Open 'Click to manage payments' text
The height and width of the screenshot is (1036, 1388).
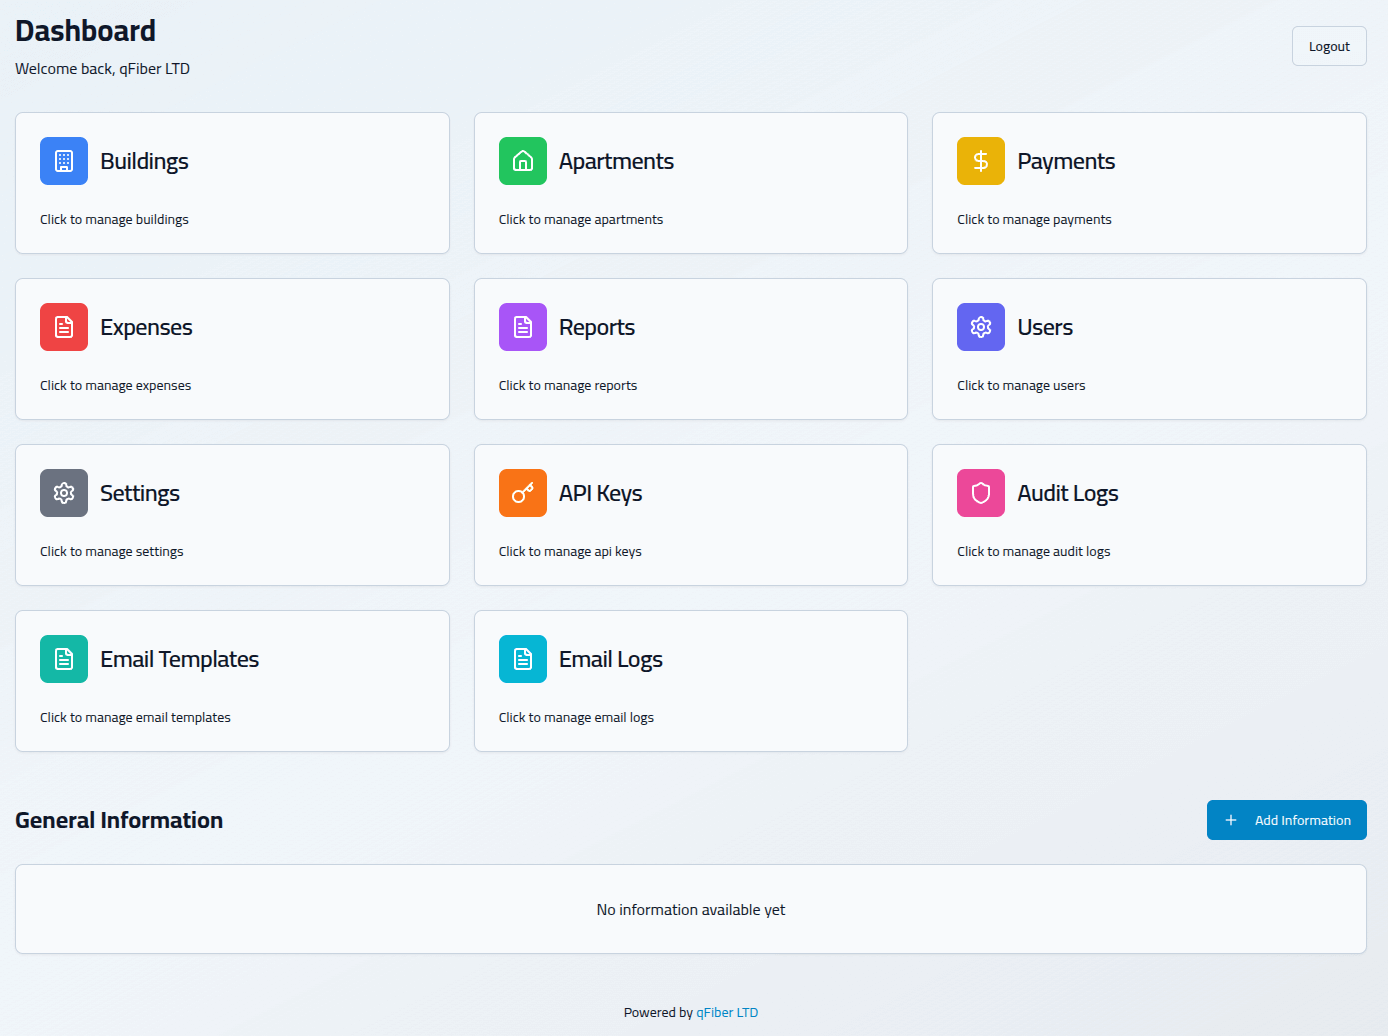tap(1034, 220)
